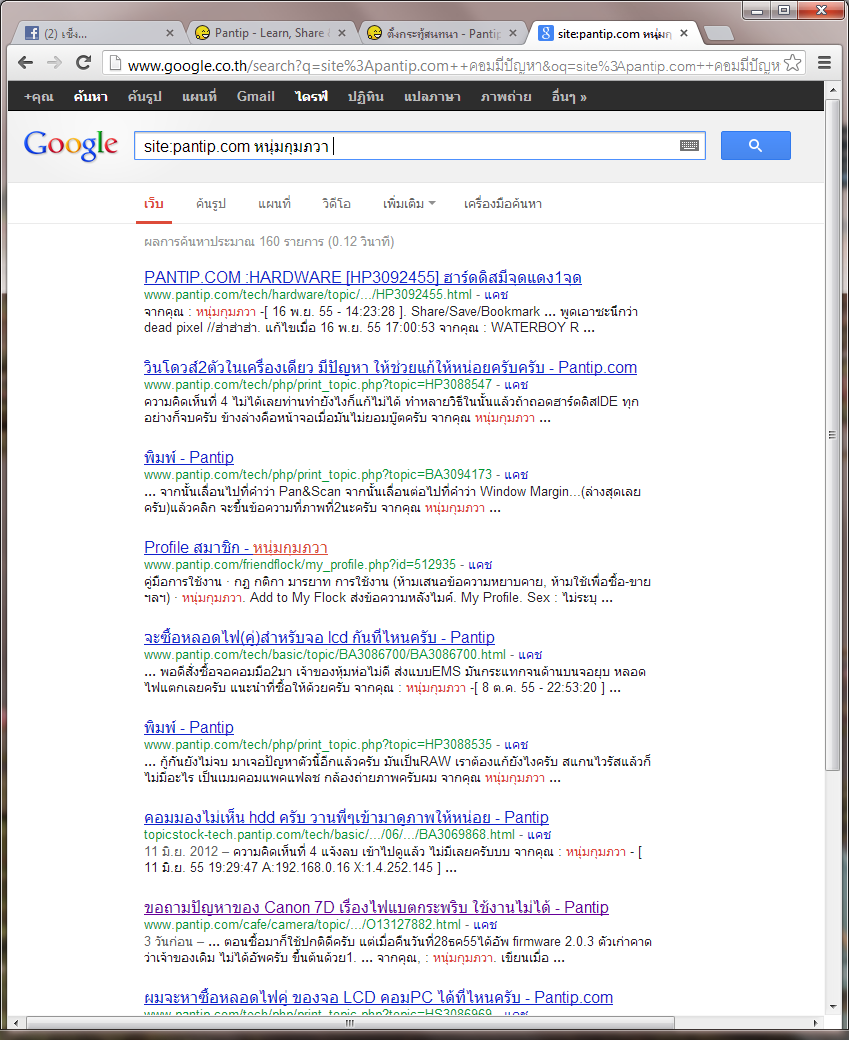The height and width of the screenshot is (1040, 849).
Task: Select the แผนที่ results tab
Action: click(274, 204)
